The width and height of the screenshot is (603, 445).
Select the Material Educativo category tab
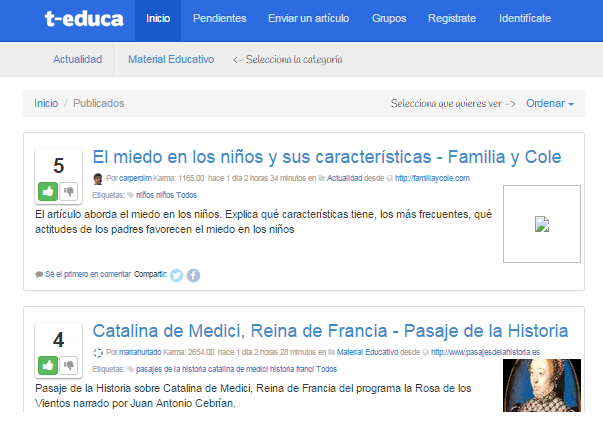pyautogui.click(x=171, y=59)
